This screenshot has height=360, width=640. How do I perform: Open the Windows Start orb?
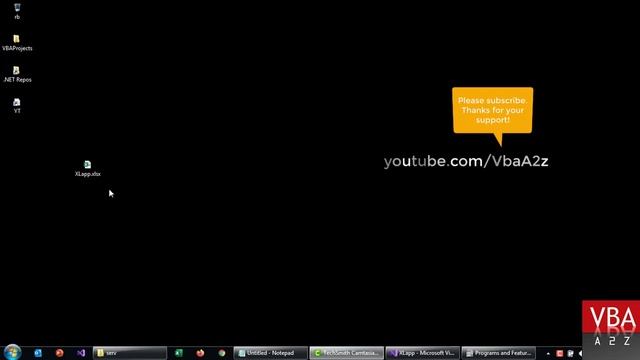[x=12, y=352]
